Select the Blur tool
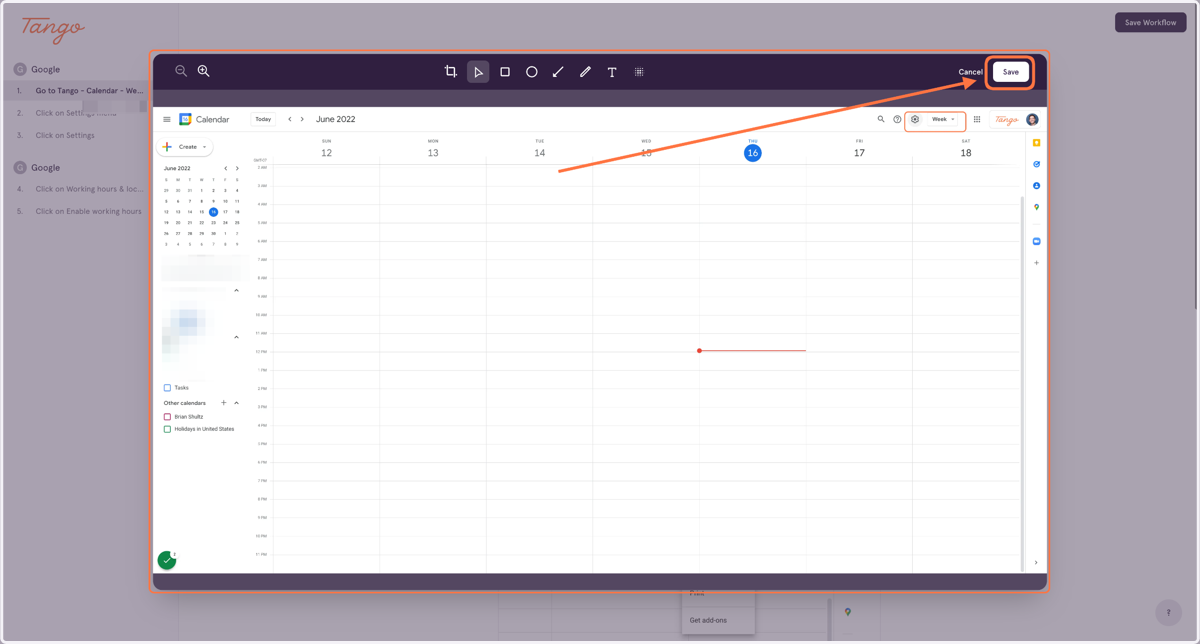Image resolution: width=1200 pixels, height=644 pixels. pos(639,72)
